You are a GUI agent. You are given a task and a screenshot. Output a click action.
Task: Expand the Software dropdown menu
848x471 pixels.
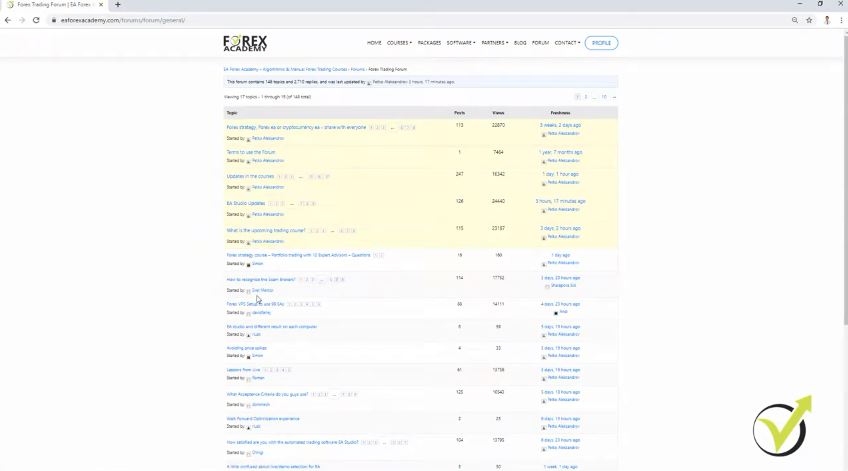point(461,43)
